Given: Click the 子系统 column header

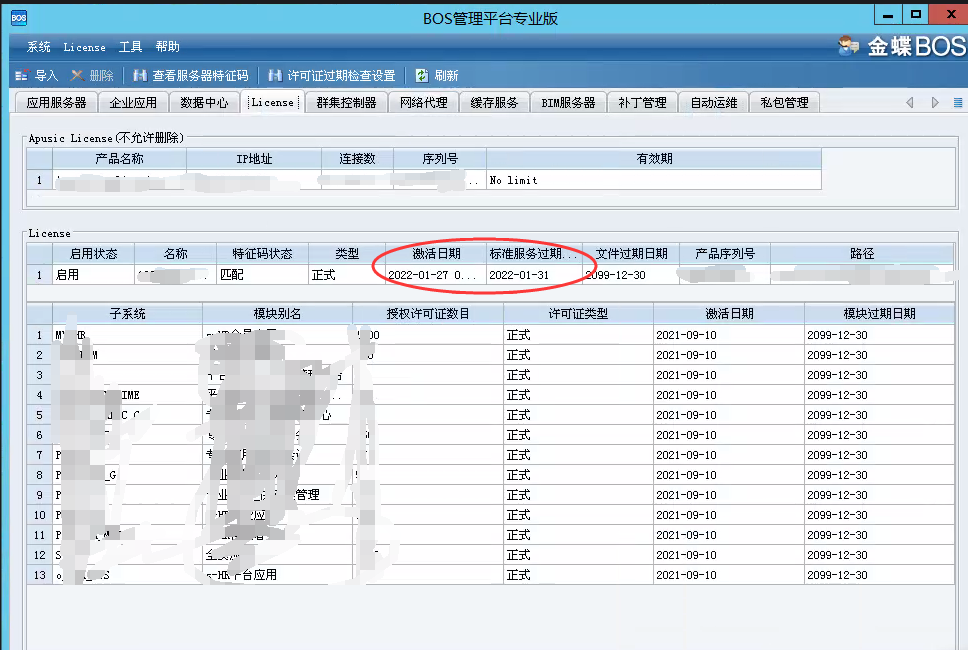Looking at the screenshot, I should (x=127, y=314).
